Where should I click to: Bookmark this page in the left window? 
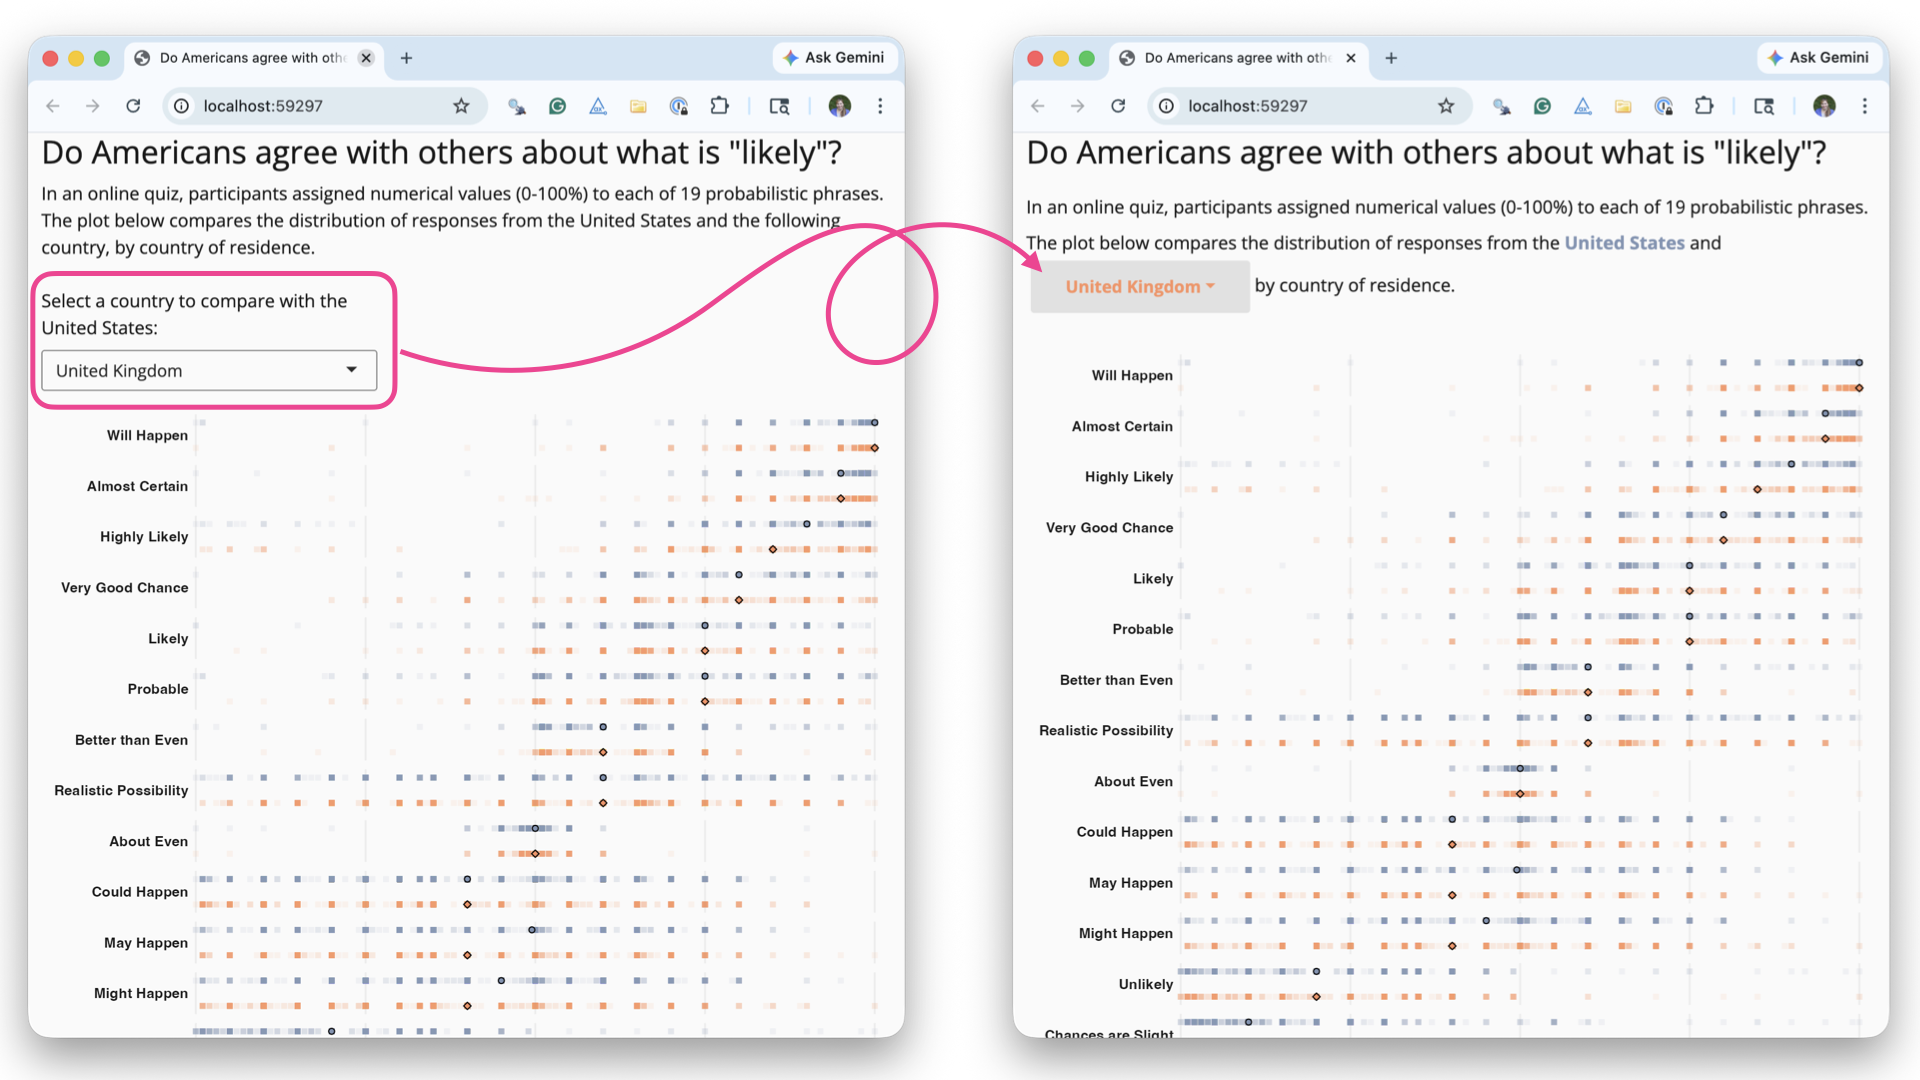tap(461, 106)
